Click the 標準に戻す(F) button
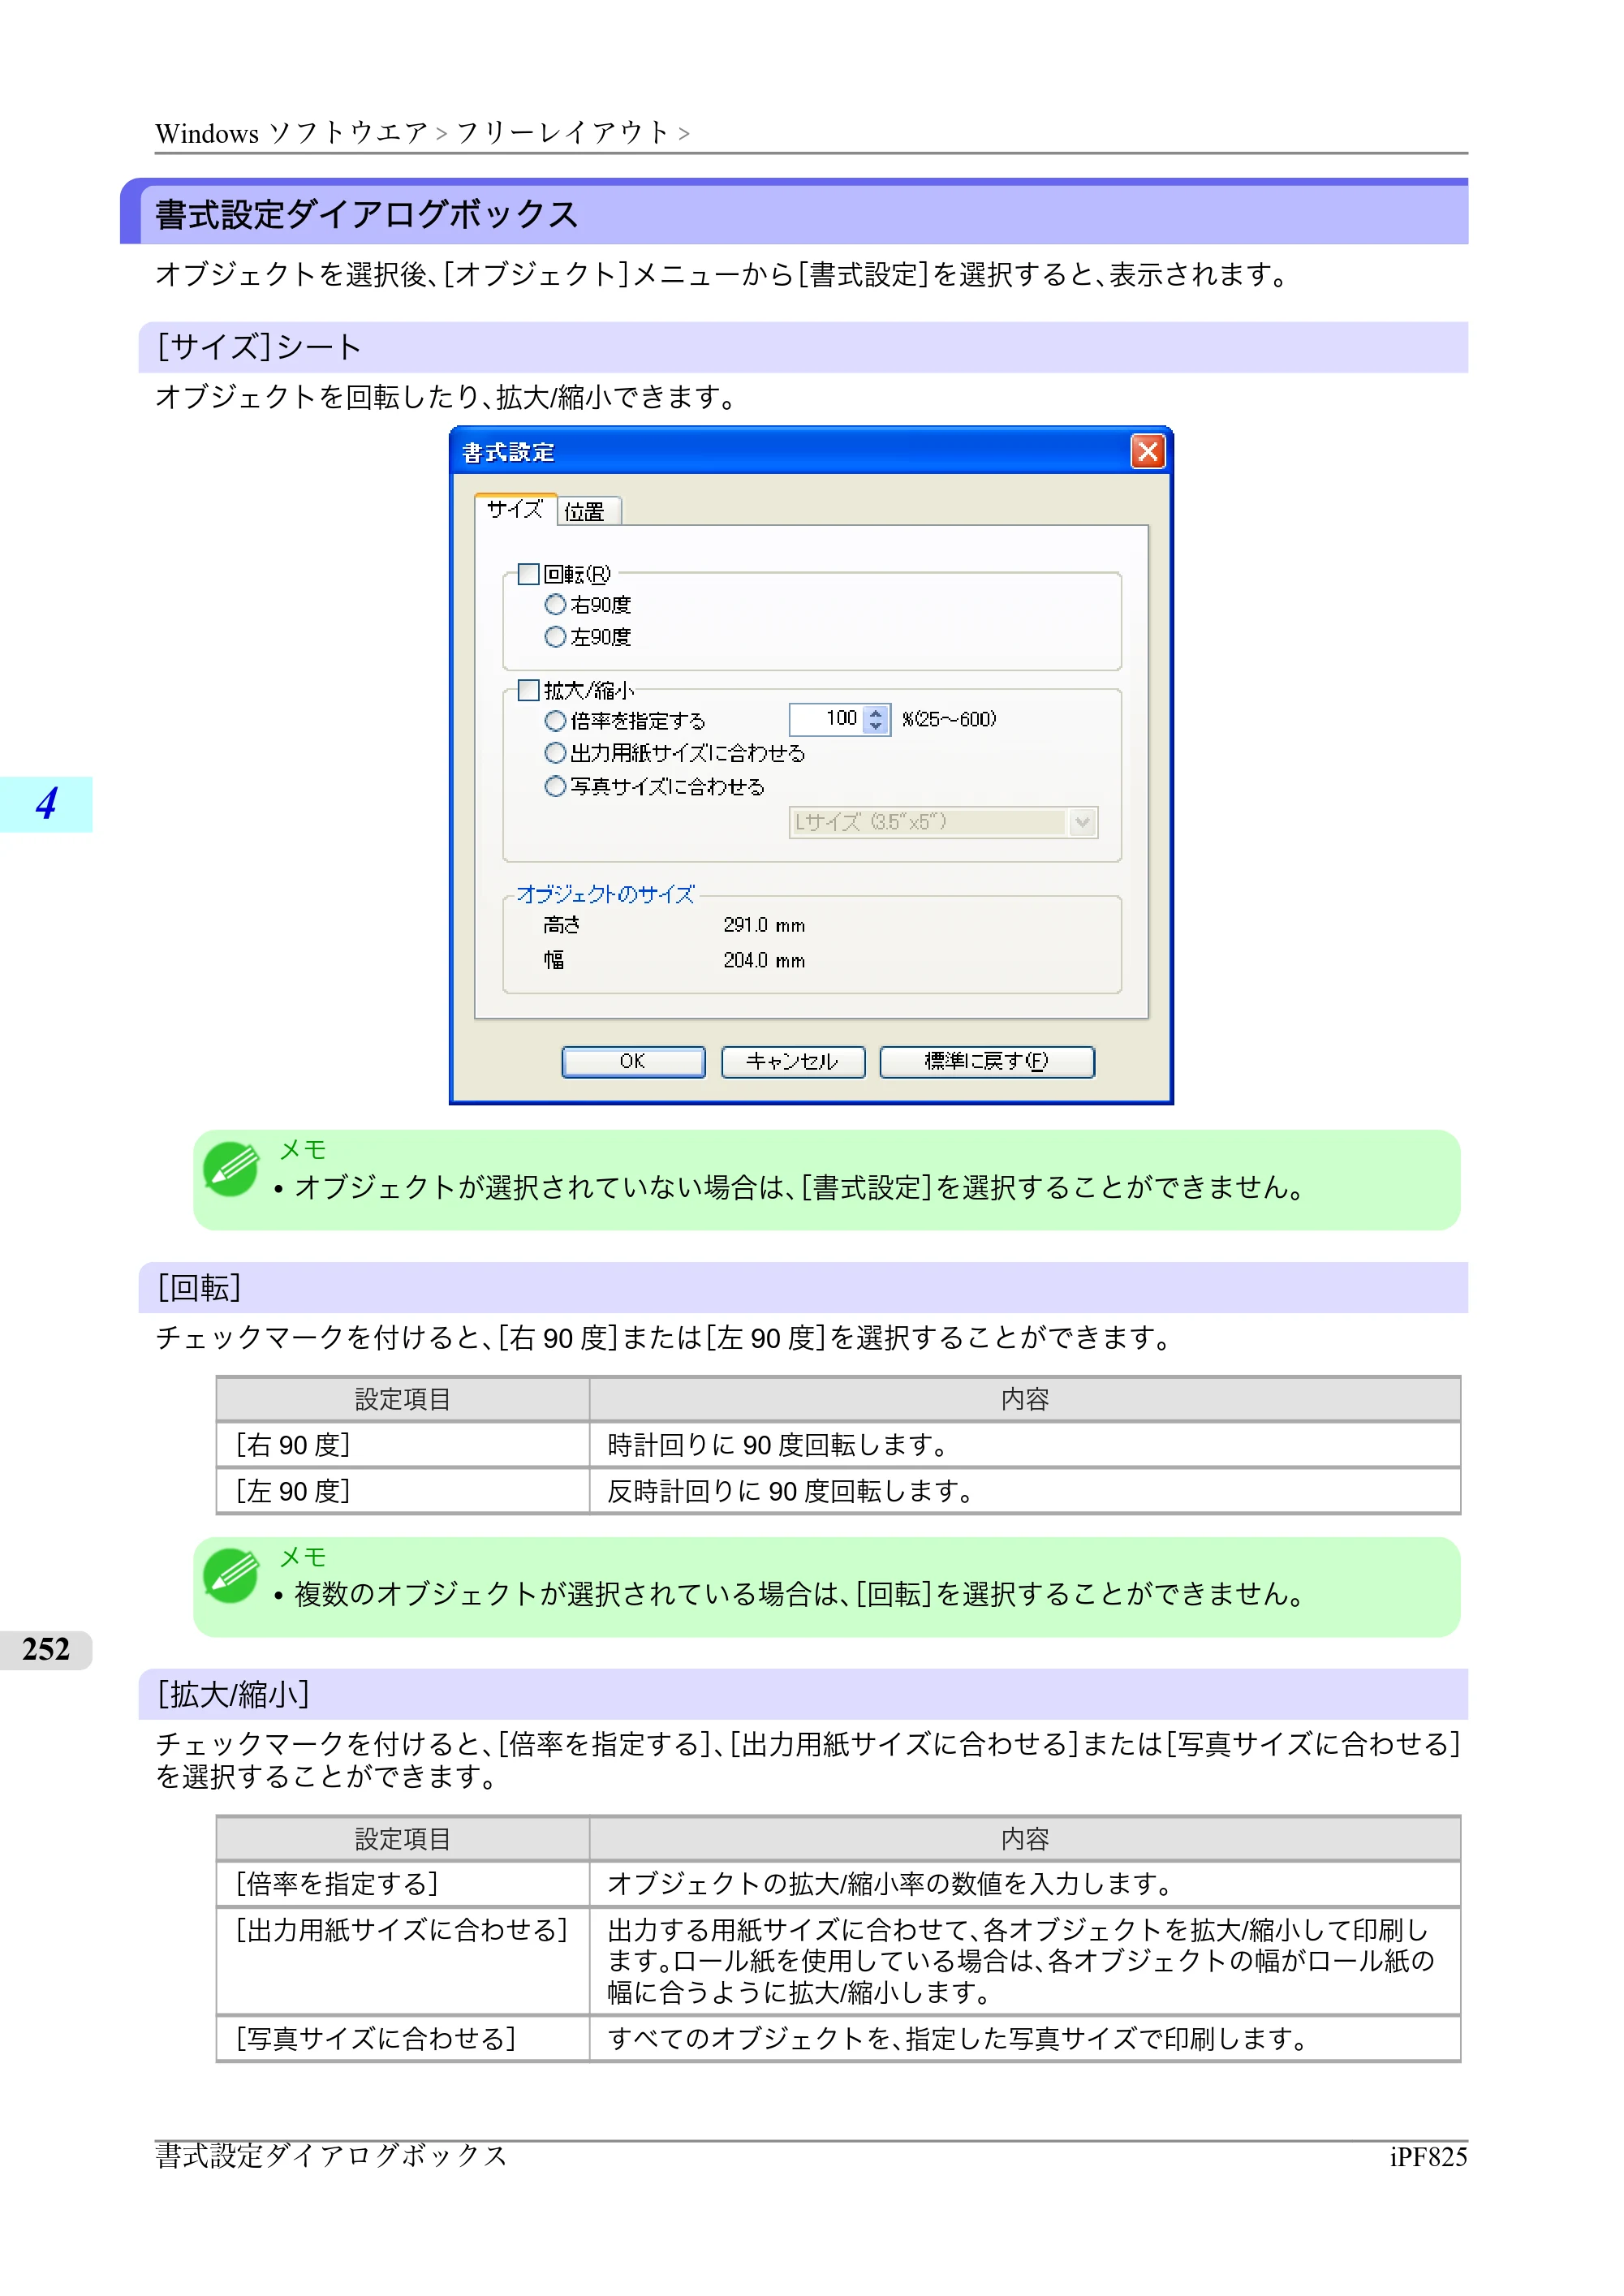 (x=986, y=1061)
